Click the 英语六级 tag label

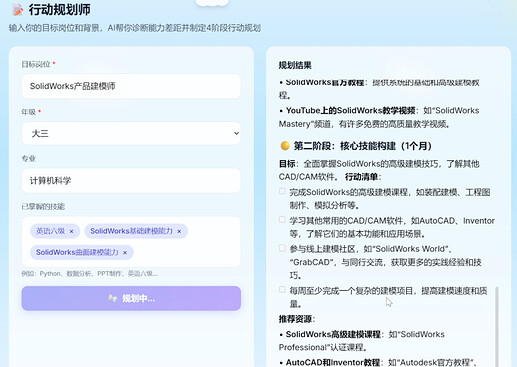(50, 231)
